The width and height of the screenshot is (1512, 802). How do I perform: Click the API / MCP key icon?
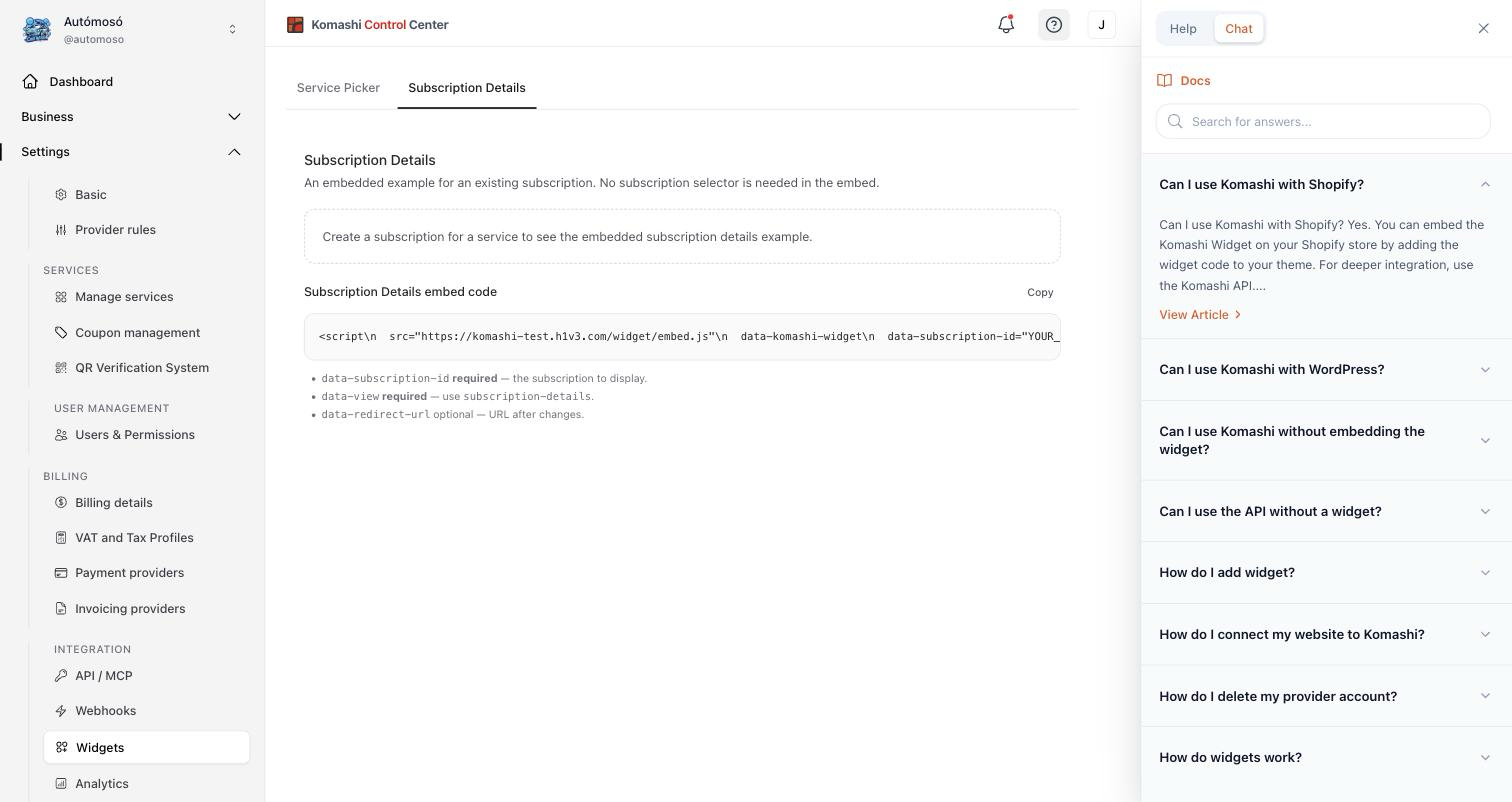tap(61, 676)
